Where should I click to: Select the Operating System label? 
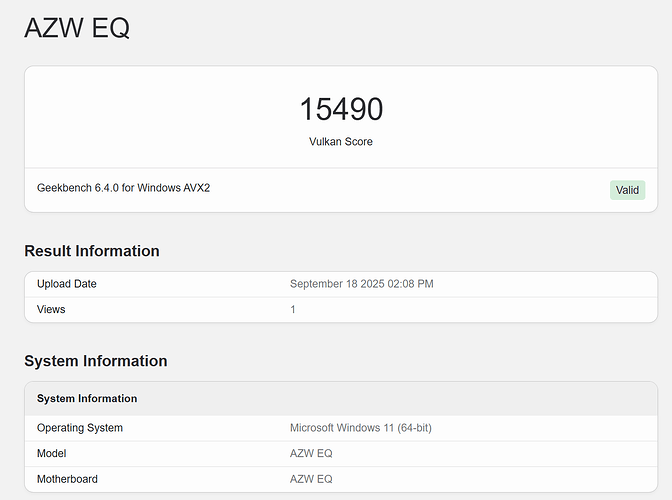(x=80, y=428)
